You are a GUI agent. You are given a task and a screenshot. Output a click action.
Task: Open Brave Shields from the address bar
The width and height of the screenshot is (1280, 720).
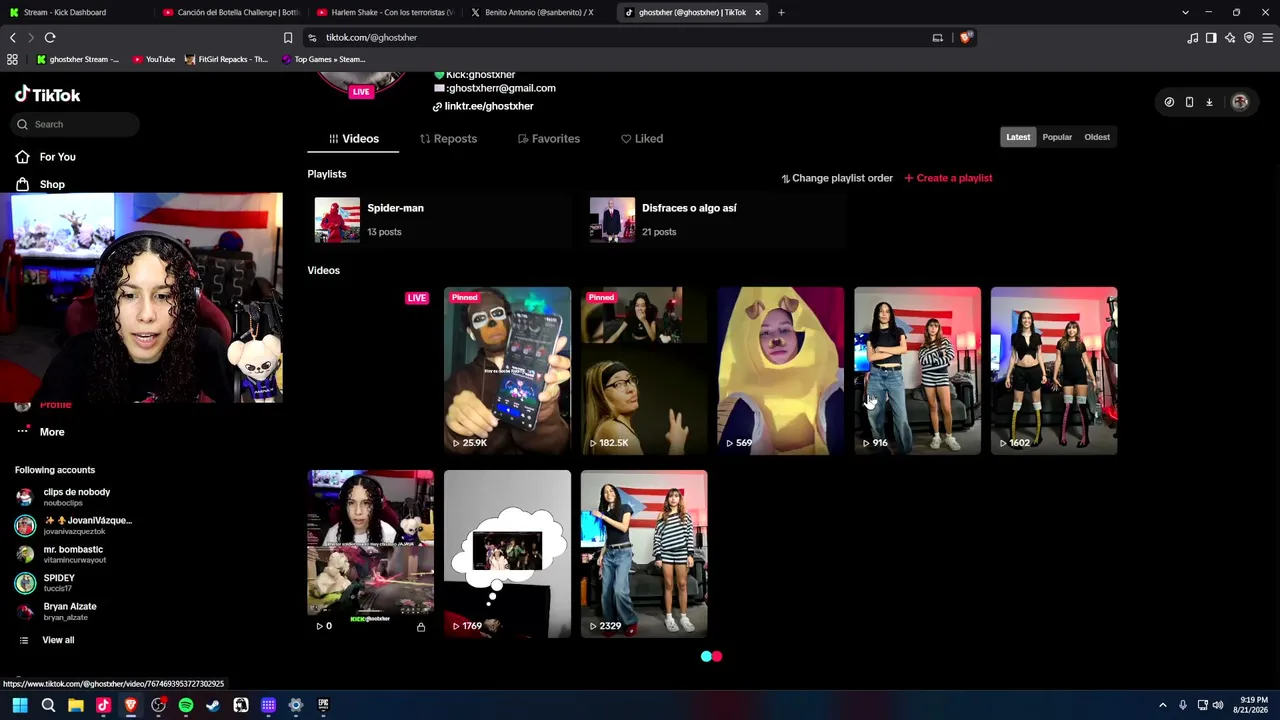tap(965, 37)
